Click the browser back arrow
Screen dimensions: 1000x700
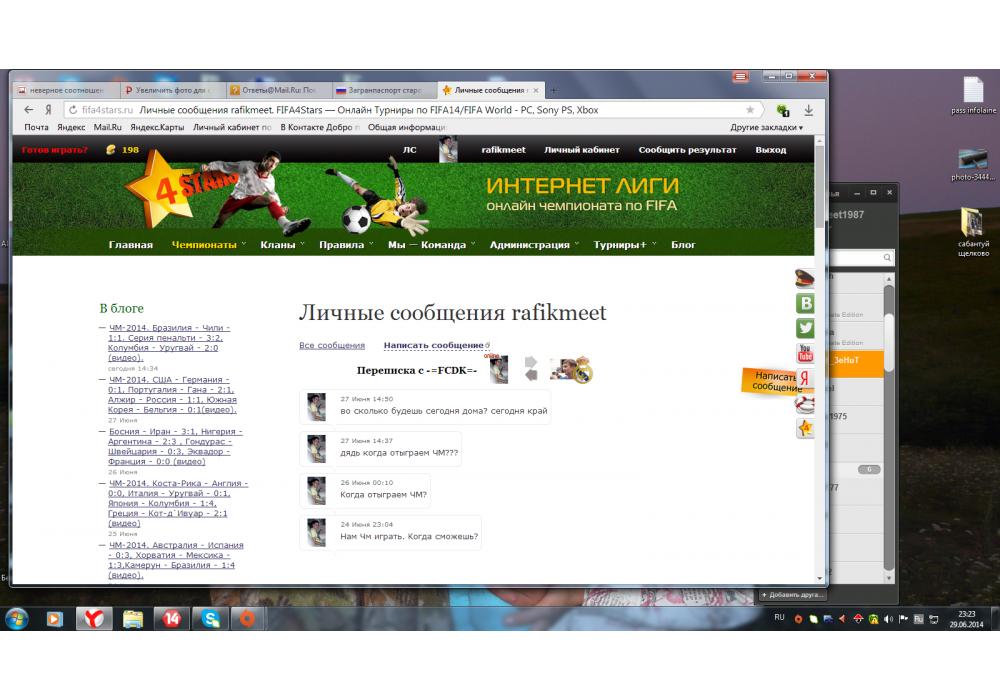[30, 110]
